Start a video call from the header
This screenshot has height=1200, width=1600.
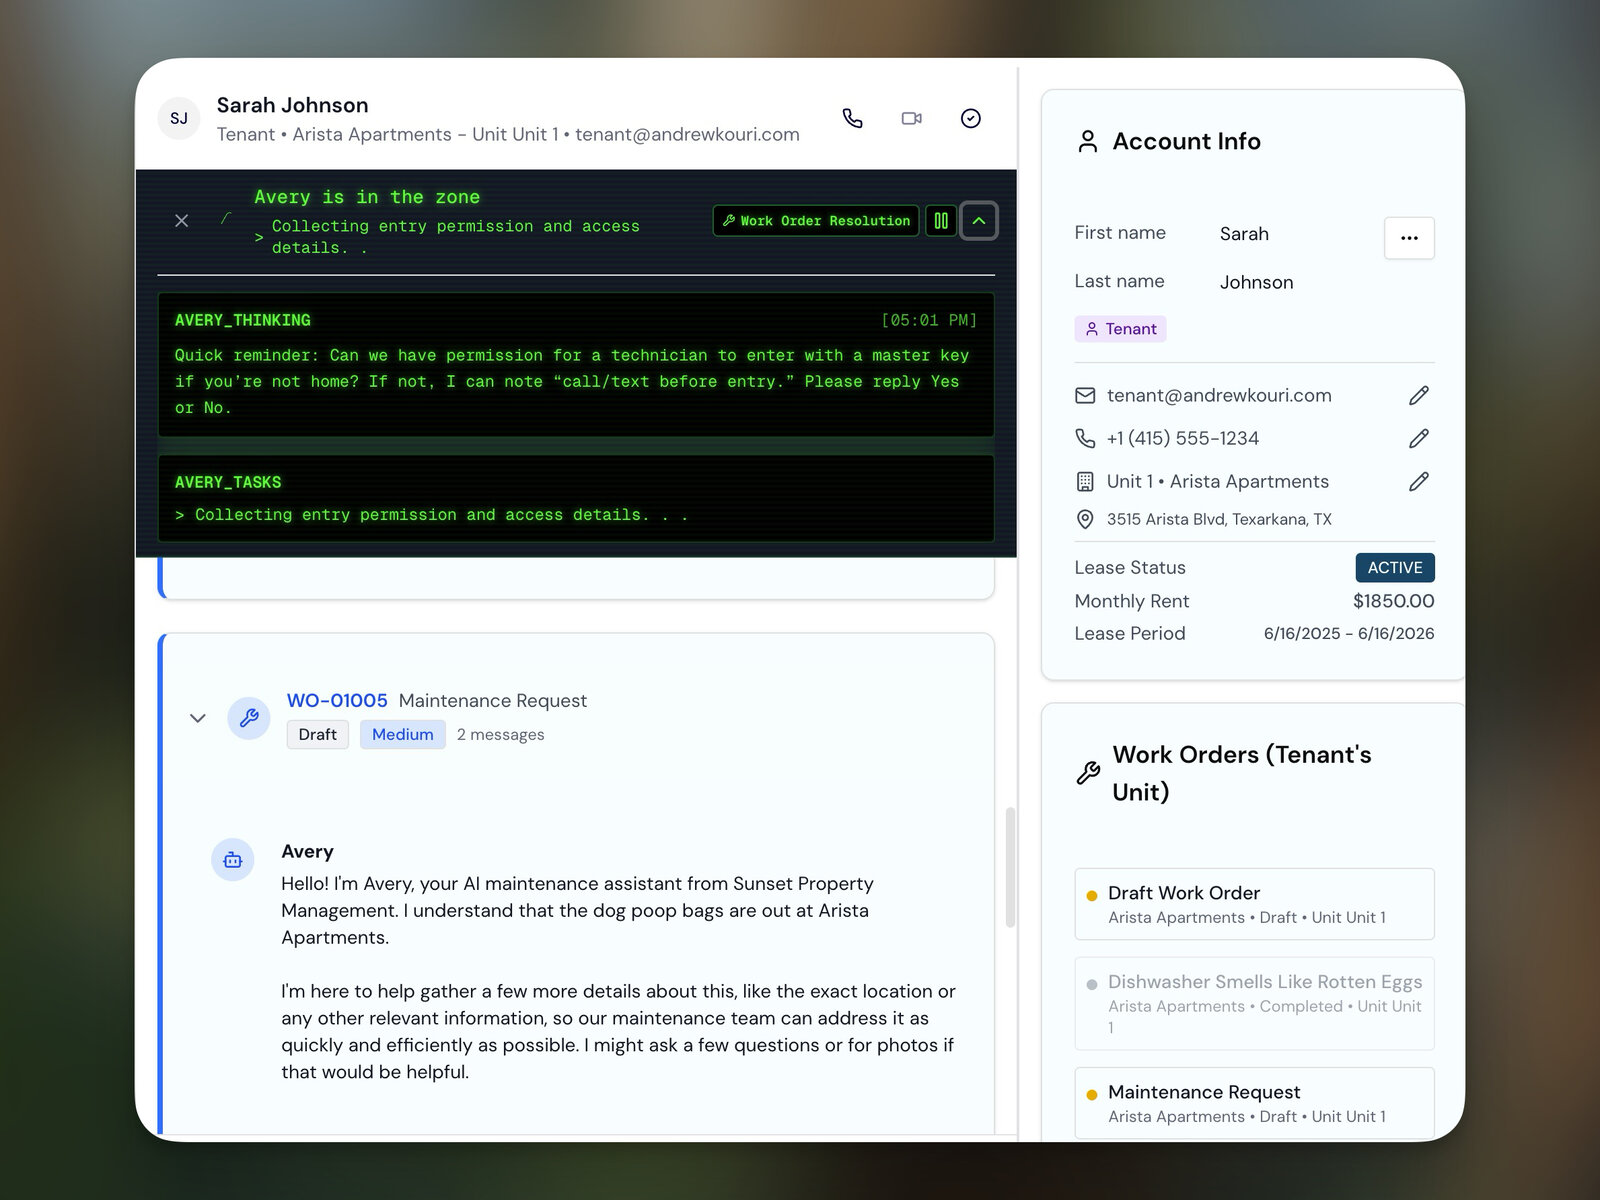(x=911, y=118)
